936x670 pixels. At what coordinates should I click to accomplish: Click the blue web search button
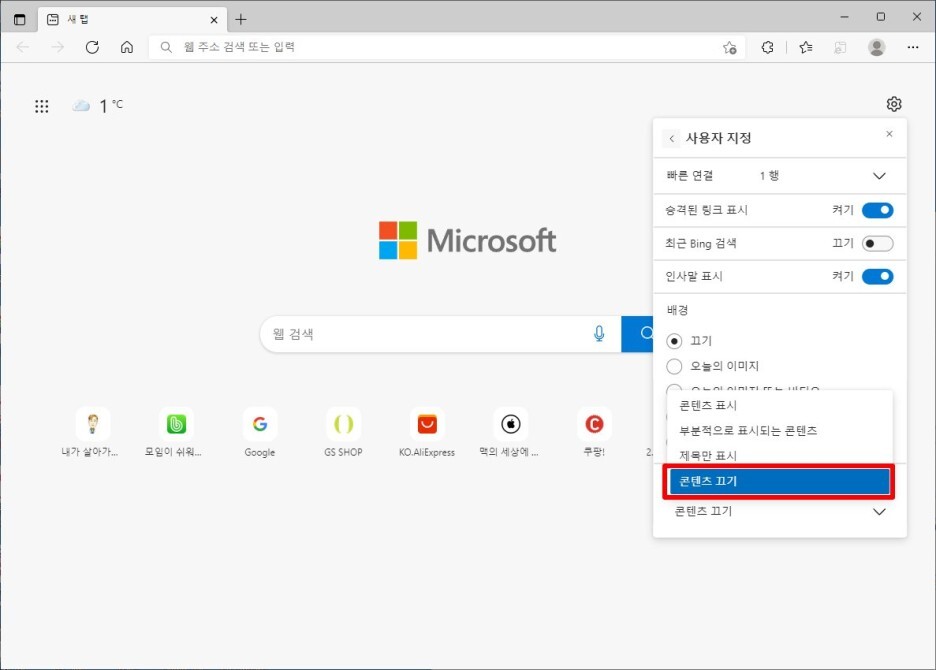(x=638, y=334)
